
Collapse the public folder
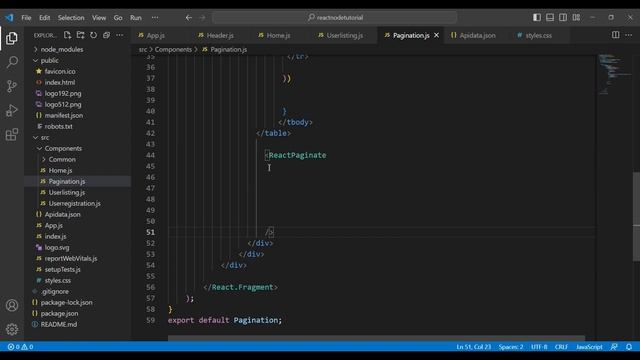(x=49, y=60)
